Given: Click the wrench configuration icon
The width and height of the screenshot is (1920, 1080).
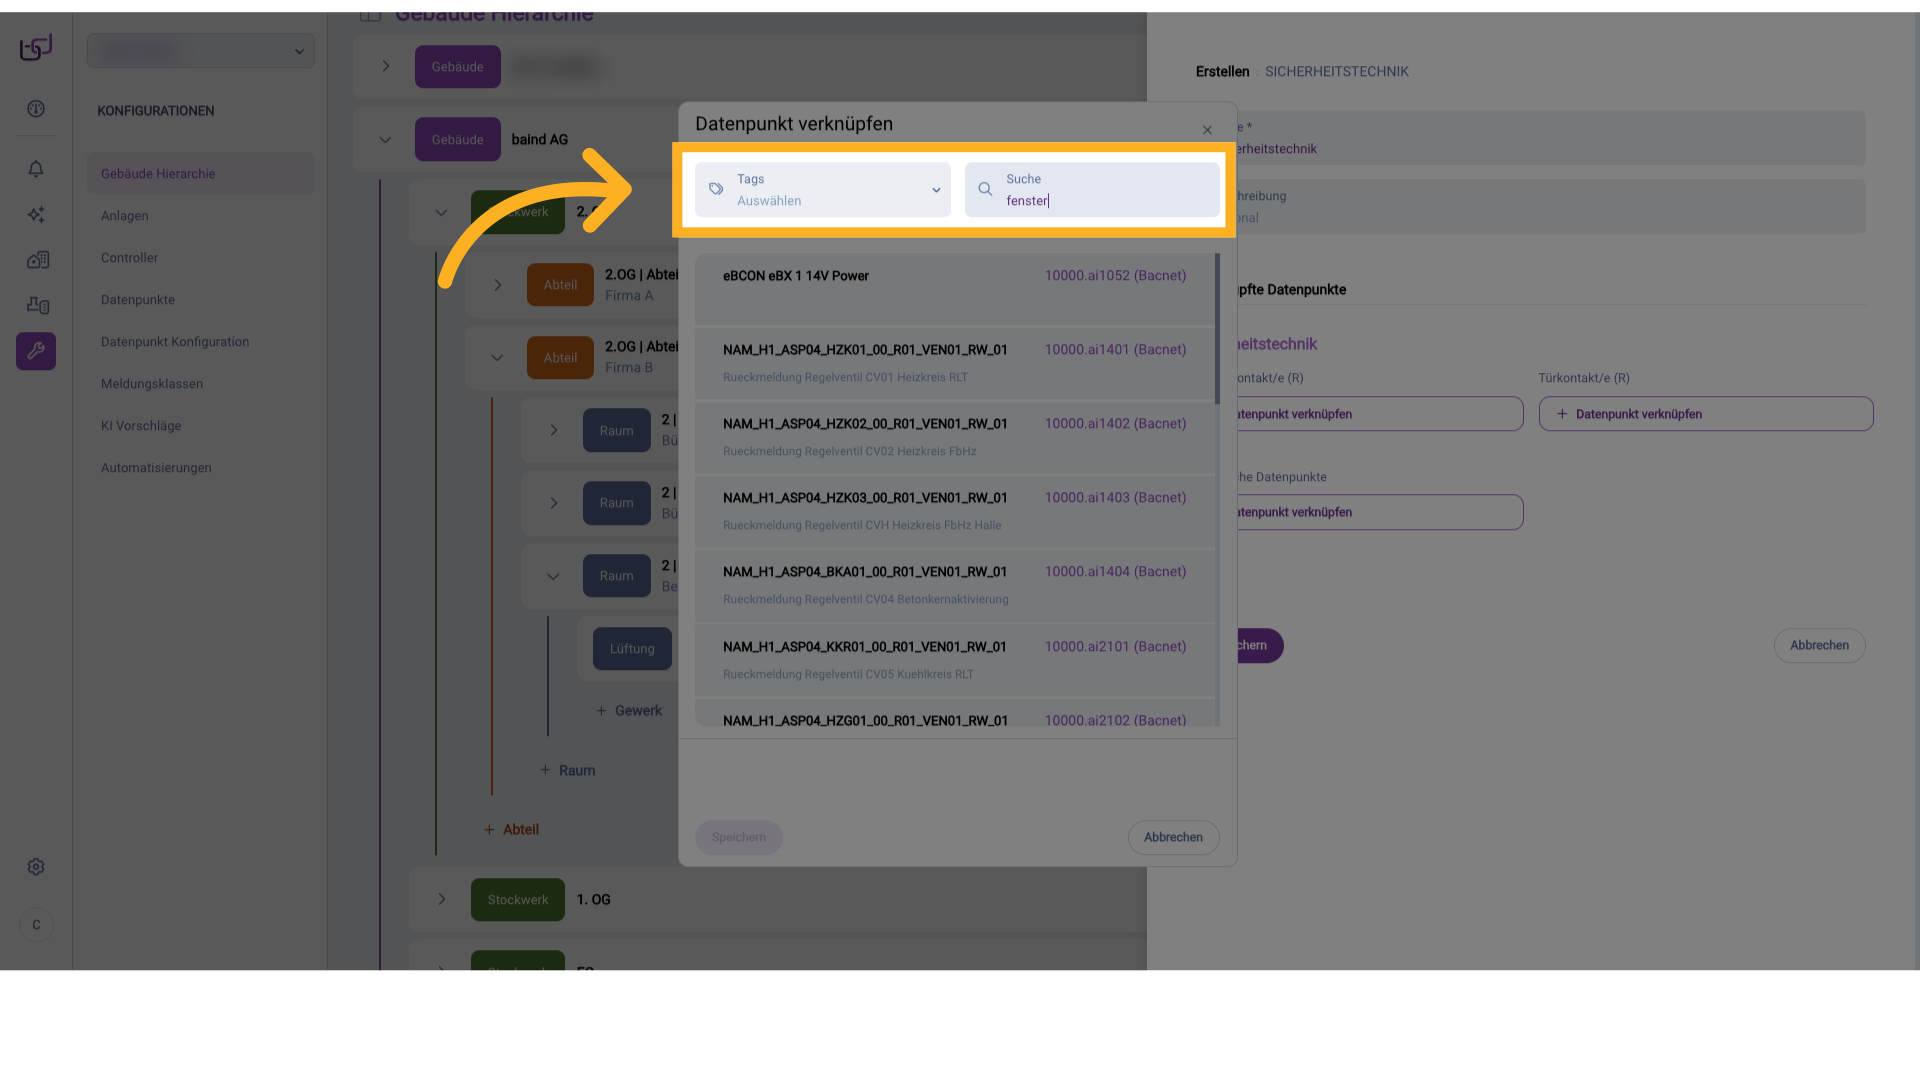Looking at the screenshot, I should point(36,351).
